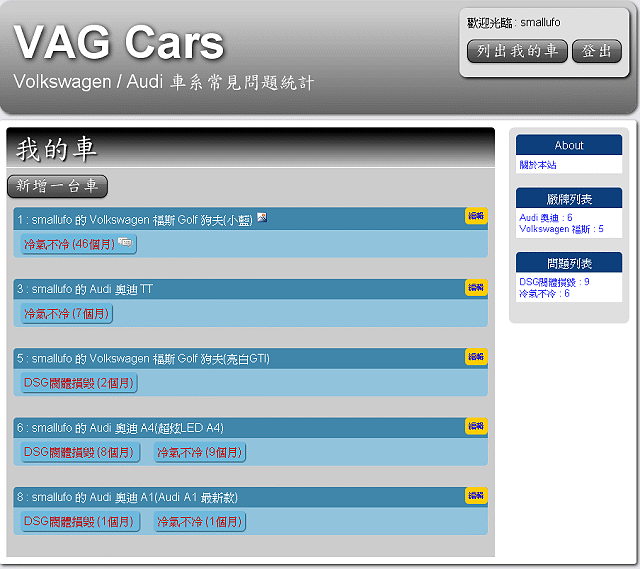This screenshot has height=569, width=640.
Task: Click car title 8 : Audi 奧迪 A1(Audi A1 最新款)
Action: click(x=127, y=498)
